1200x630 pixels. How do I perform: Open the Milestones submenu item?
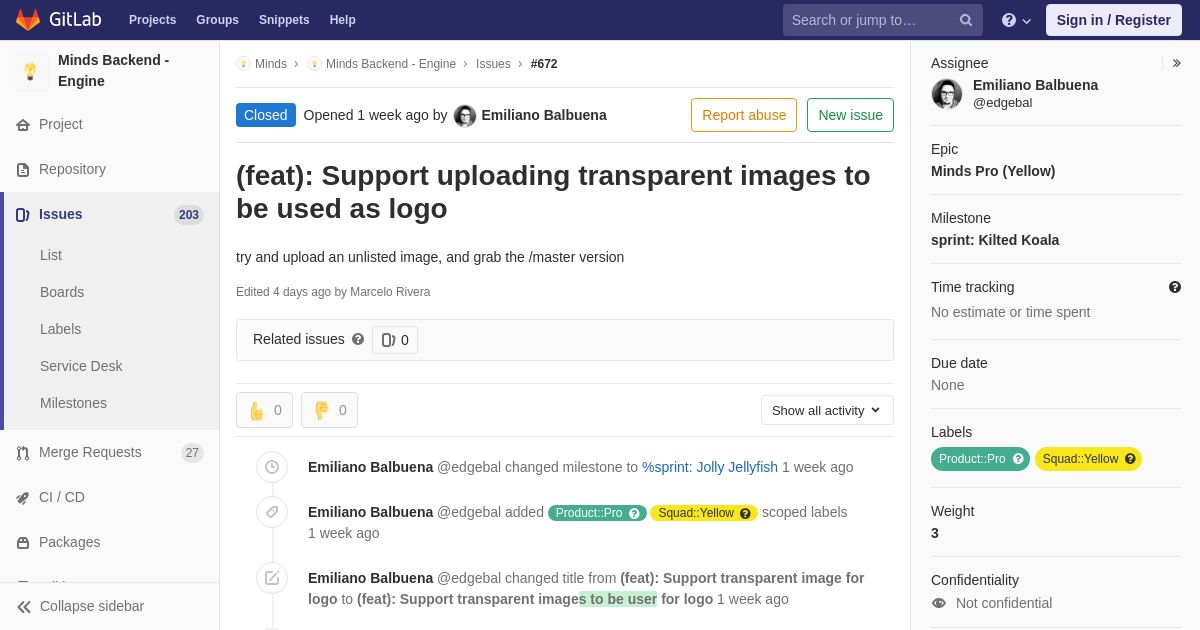(73, 403)
